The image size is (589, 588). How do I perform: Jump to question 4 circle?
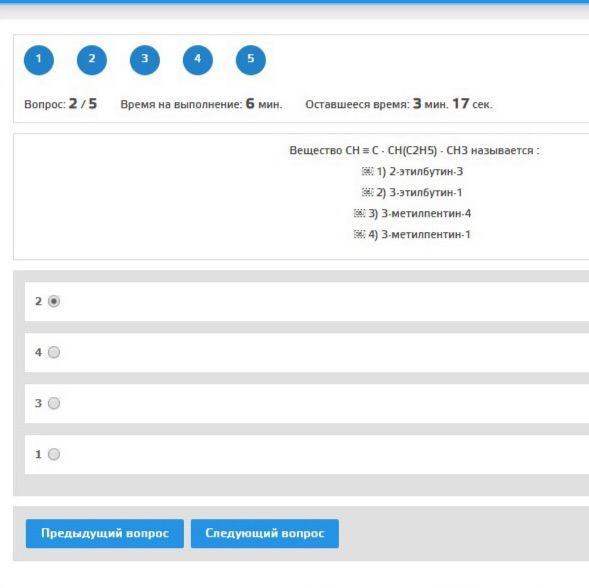(198, 60)
